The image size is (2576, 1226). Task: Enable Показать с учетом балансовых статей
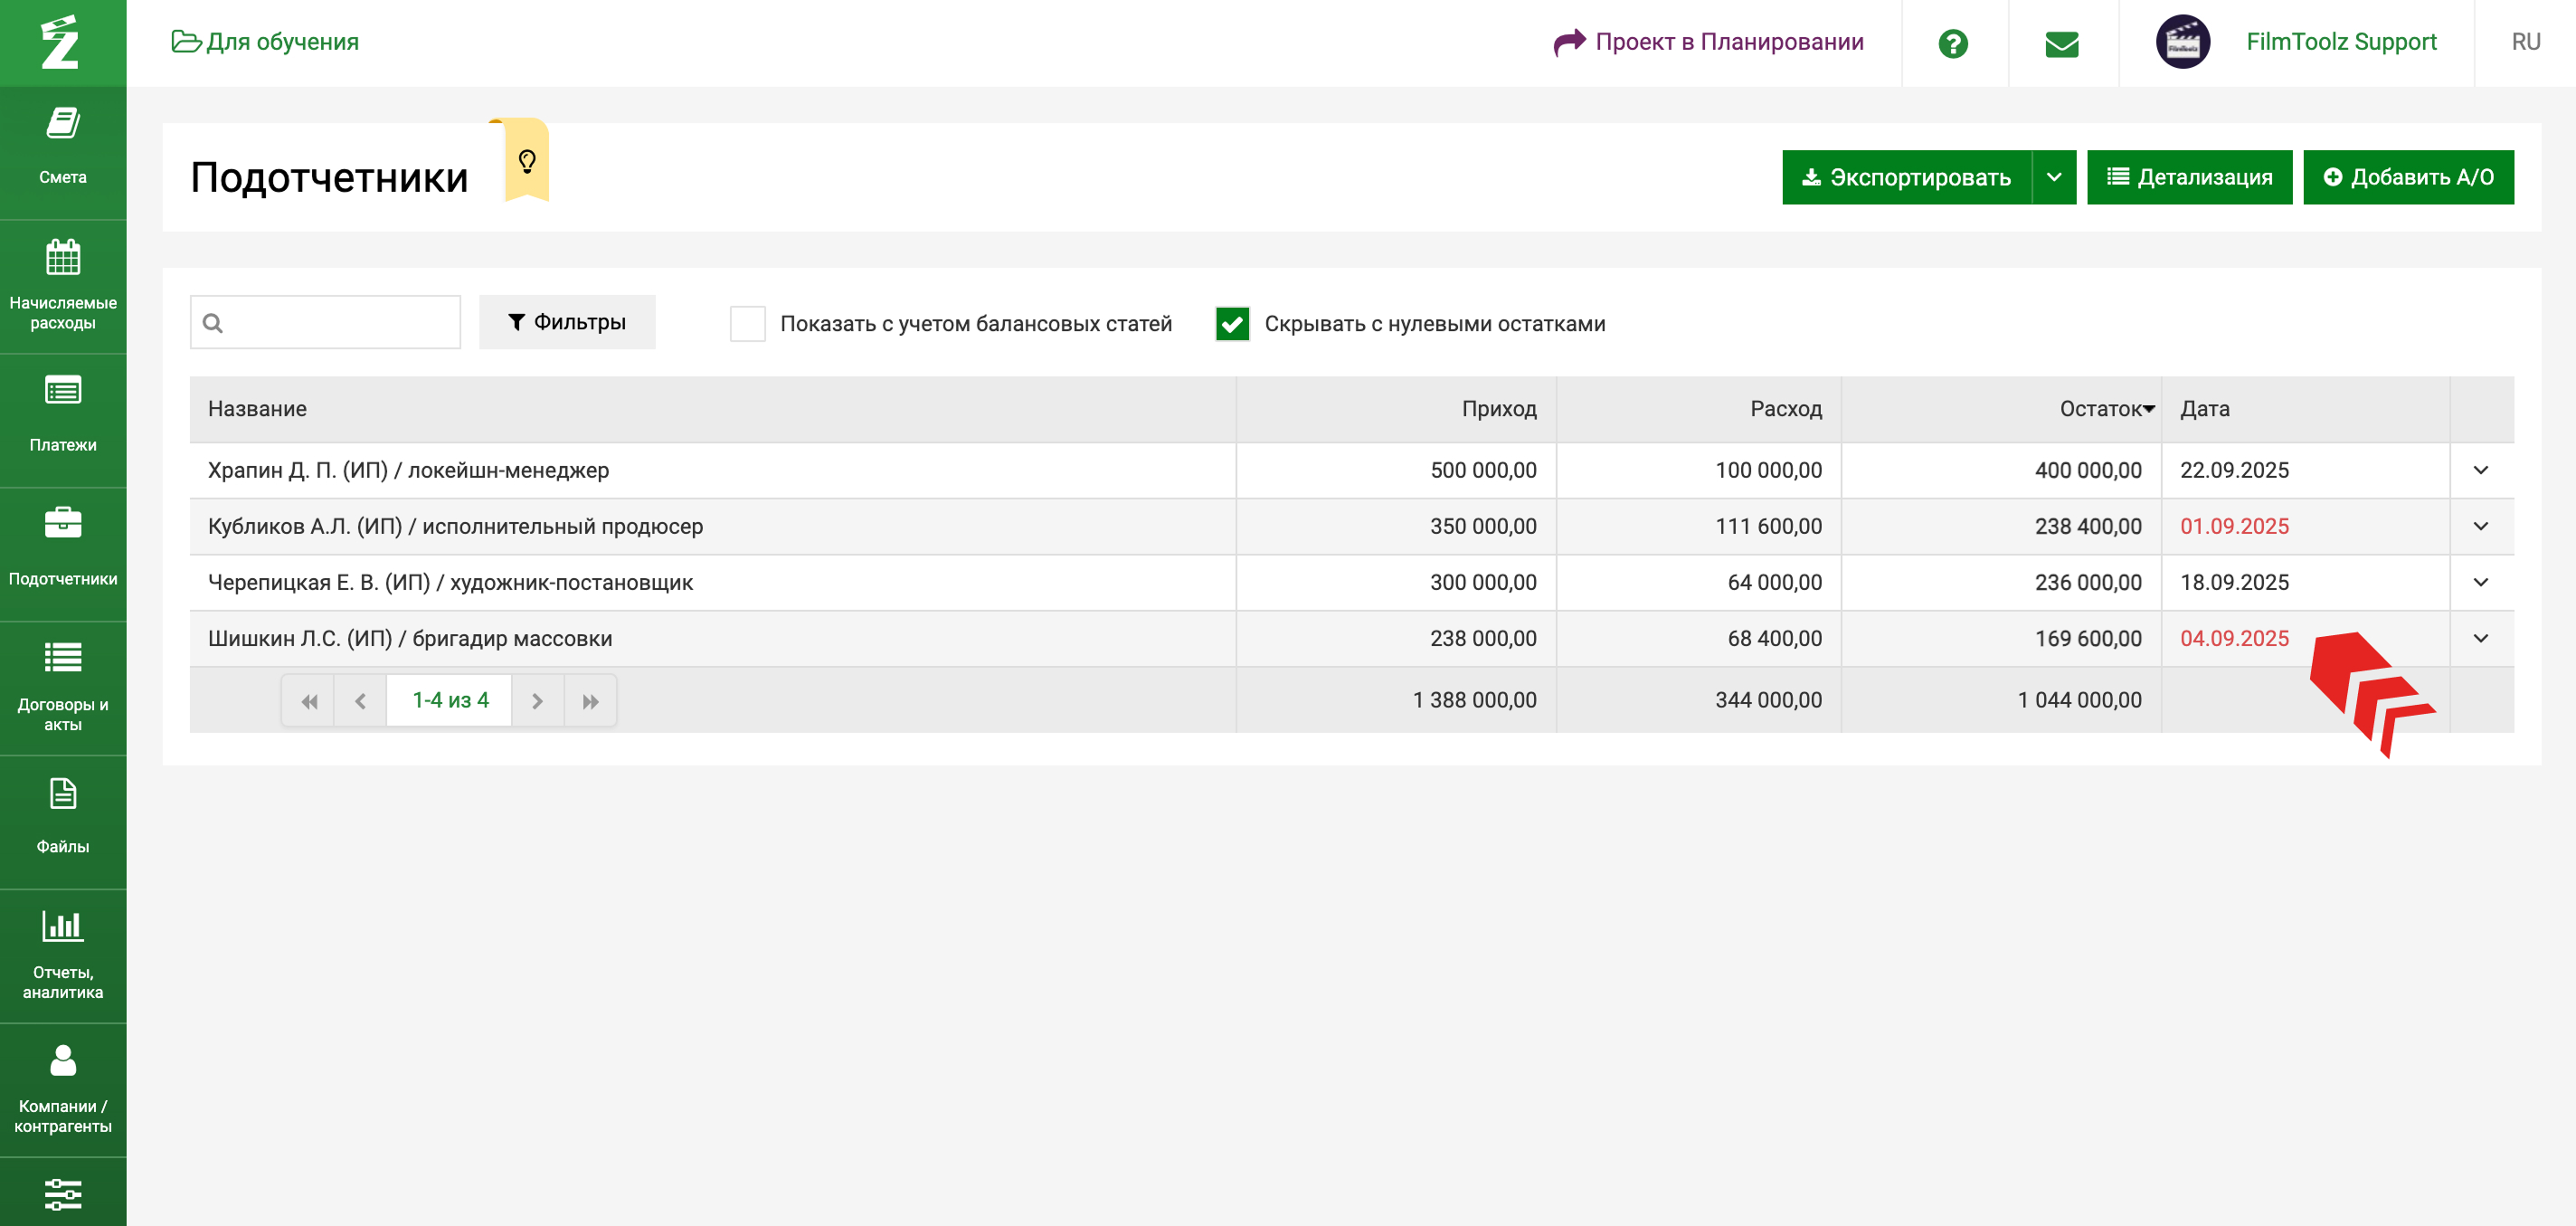pos(747,324)
